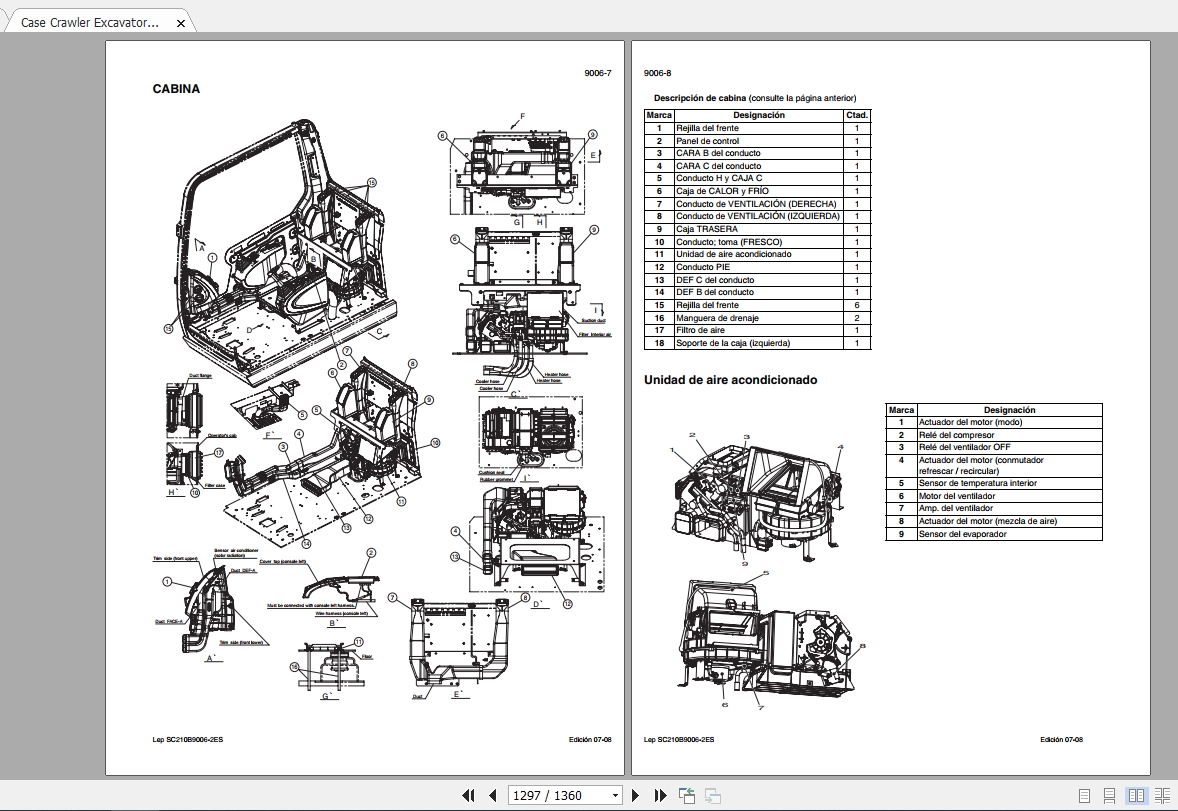Jump to the last page of the document

[661, 795]
